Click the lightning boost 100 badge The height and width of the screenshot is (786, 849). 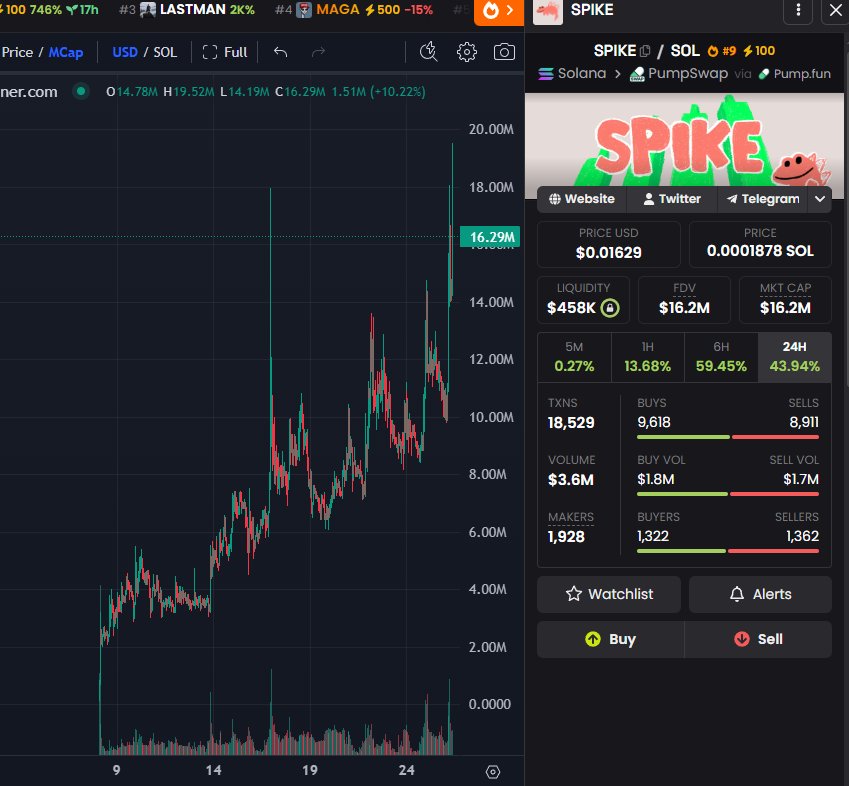(759, 51)
